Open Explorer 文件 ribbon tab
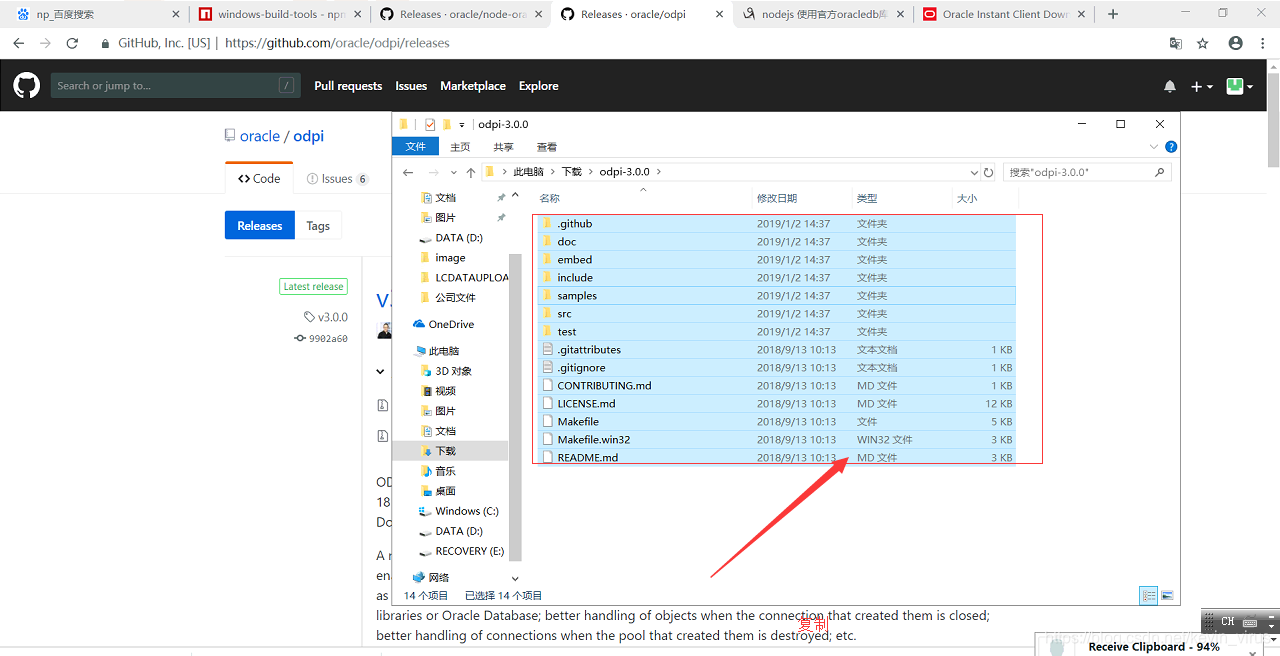 [x=416, y=147]
